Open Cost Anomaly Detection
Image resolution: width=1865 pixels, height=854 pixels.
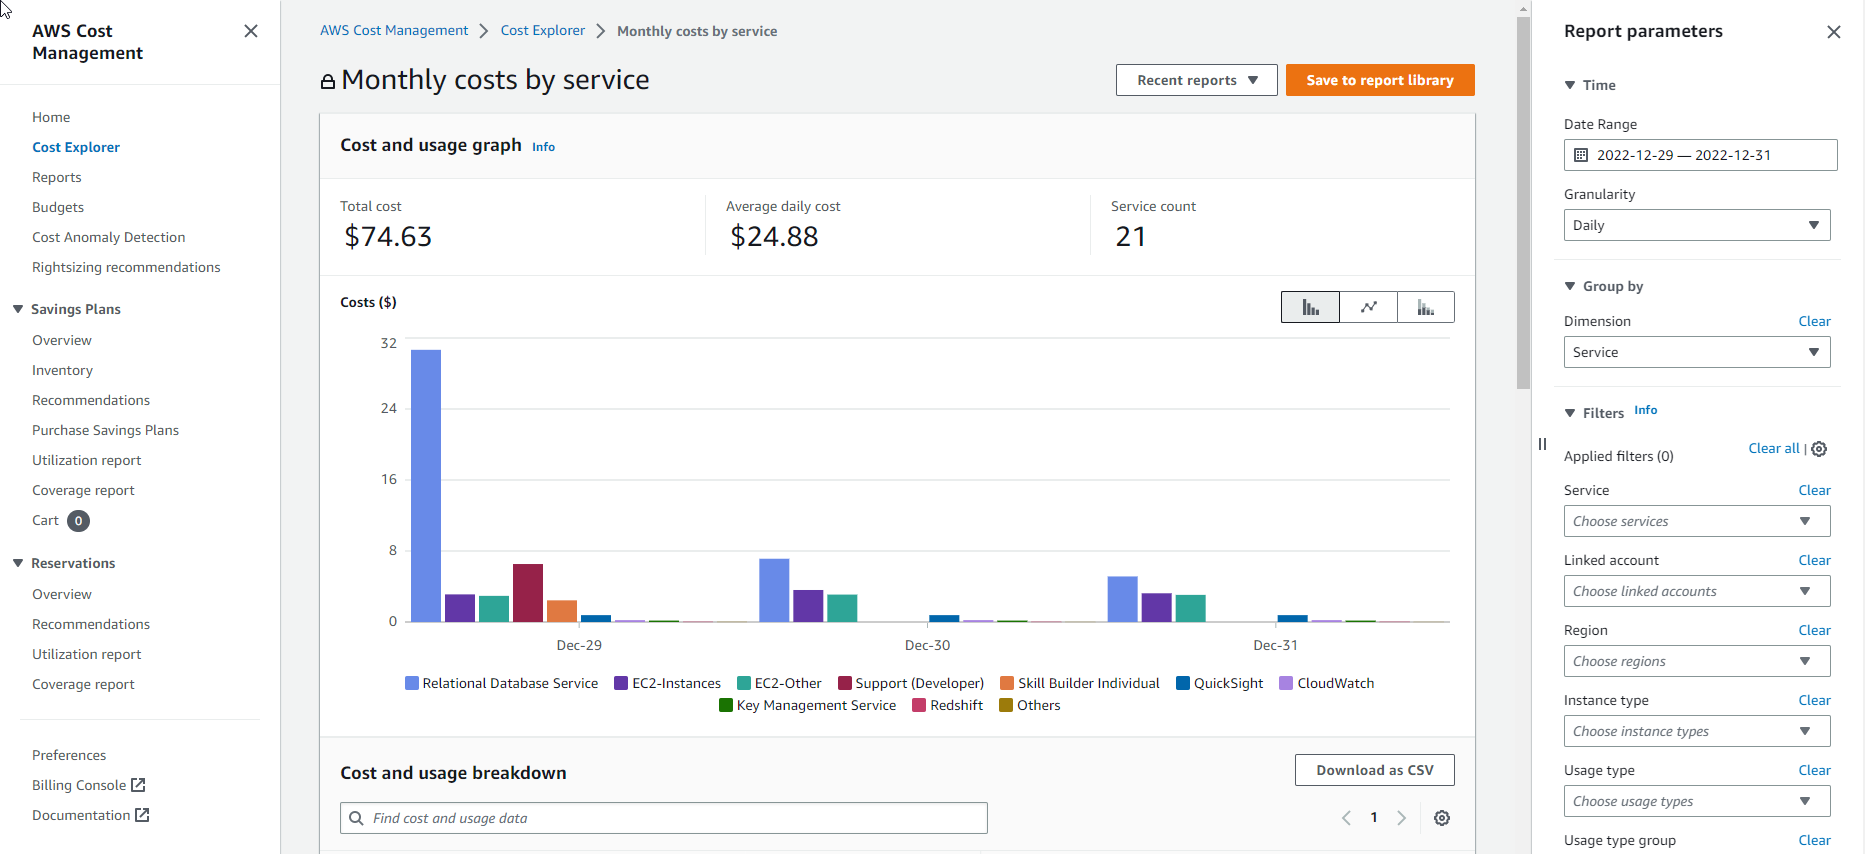pos(109,237)
